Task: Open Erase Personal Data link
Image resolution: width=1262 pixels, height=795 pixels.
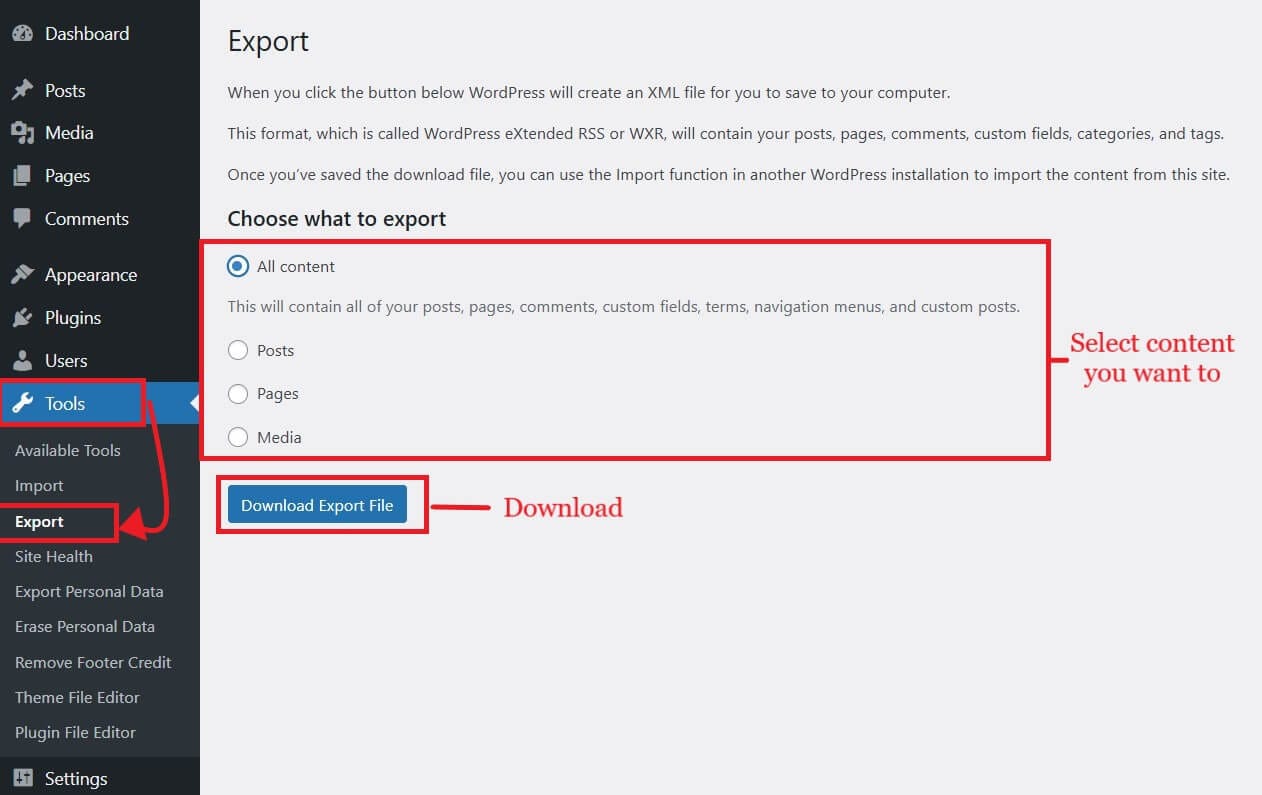Action: 85,626
